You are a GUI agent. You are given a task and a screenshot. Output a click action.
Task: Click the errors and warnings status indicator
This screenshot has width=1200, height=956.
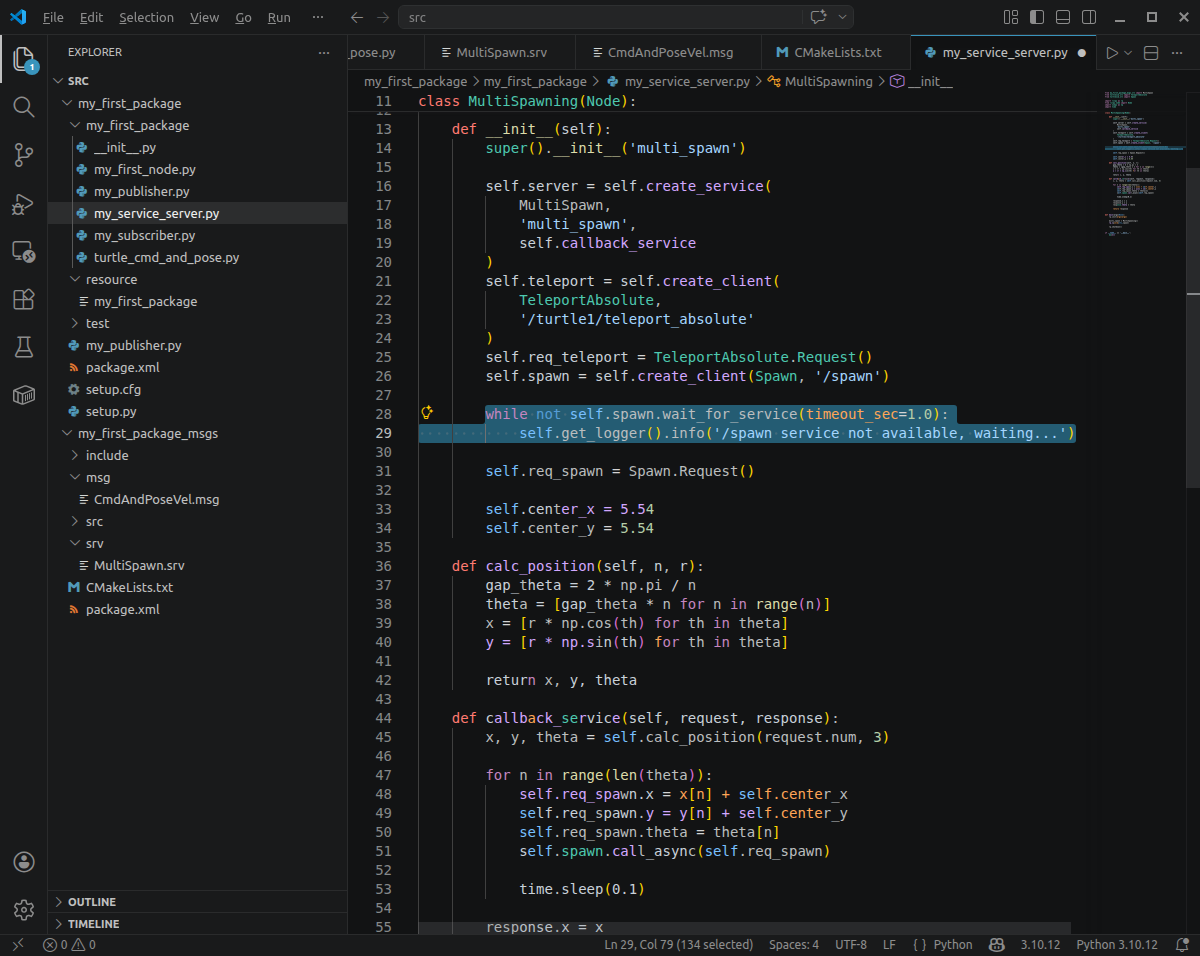(x=69, y=944)
